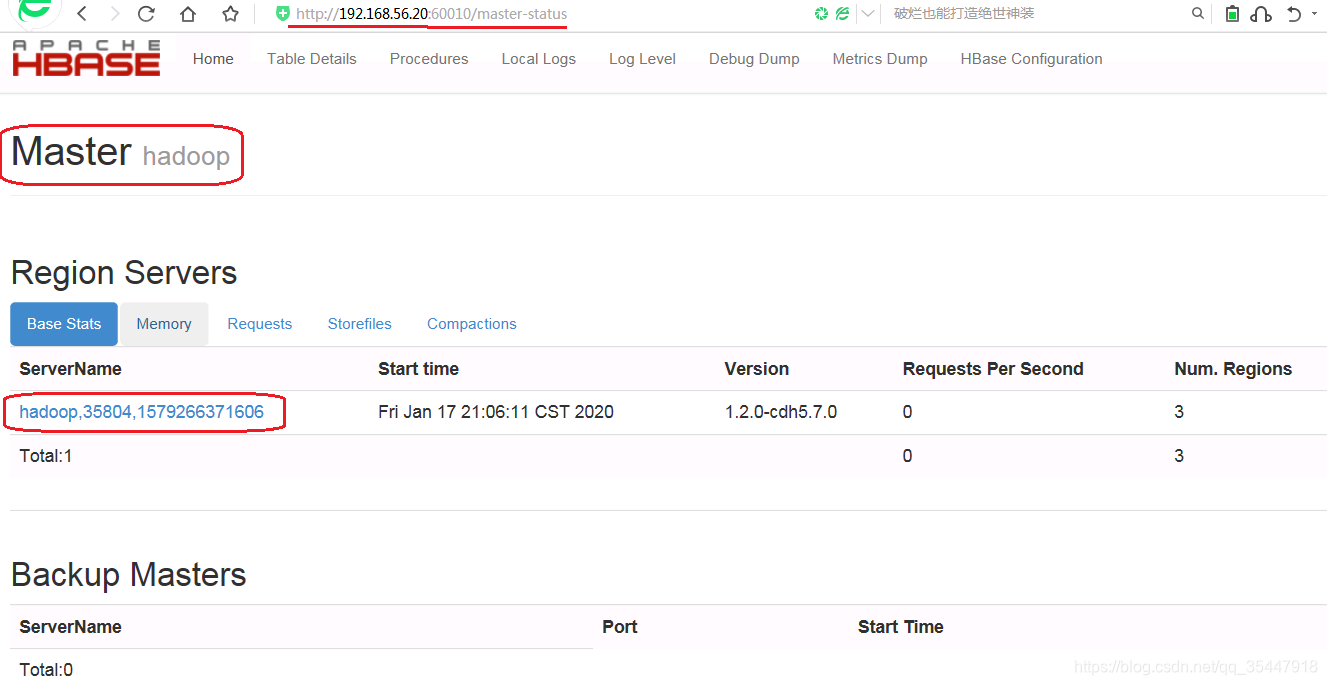Click the search magnifier icon
Screen dimensions: 1327x685
pos(1198,14)
